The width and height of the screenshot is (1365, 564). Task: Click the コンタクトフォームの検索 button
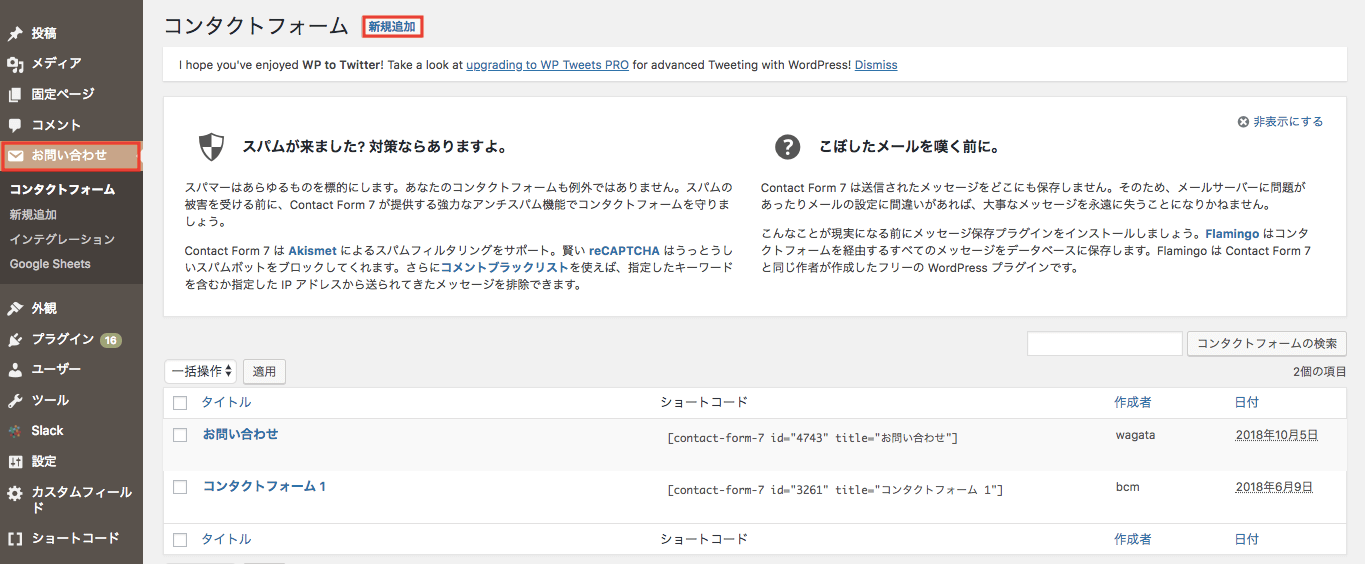(1266, 343)
